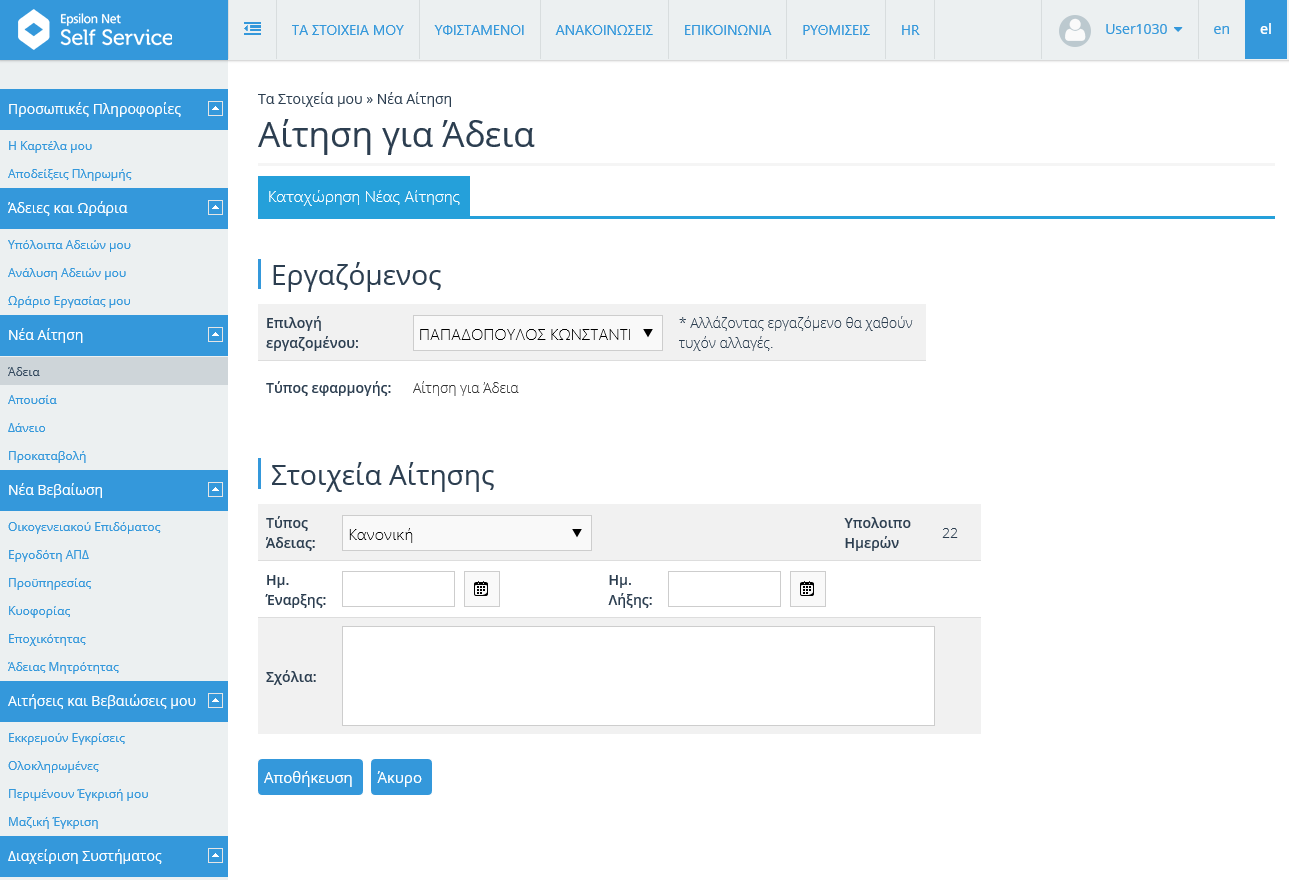Viewport: 1289px width, 880px height.
Task: Open calendar picker for Ημ. Έναρξης
Action: (x=482, y=589)
